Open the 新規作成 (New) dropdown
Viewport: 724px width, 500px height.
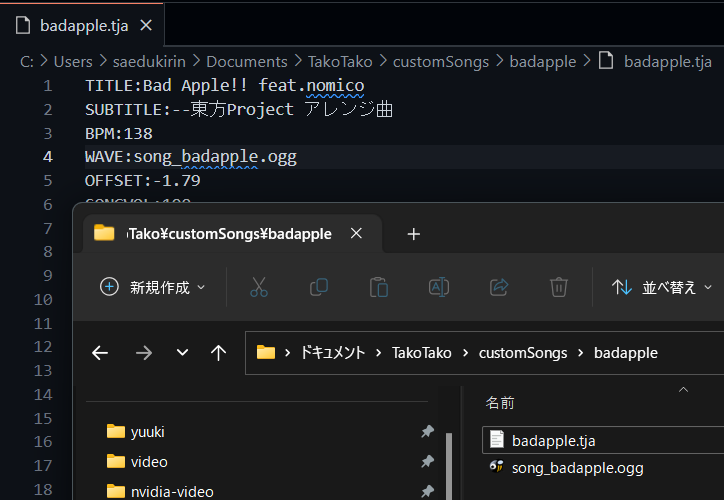tap(152, 287)
